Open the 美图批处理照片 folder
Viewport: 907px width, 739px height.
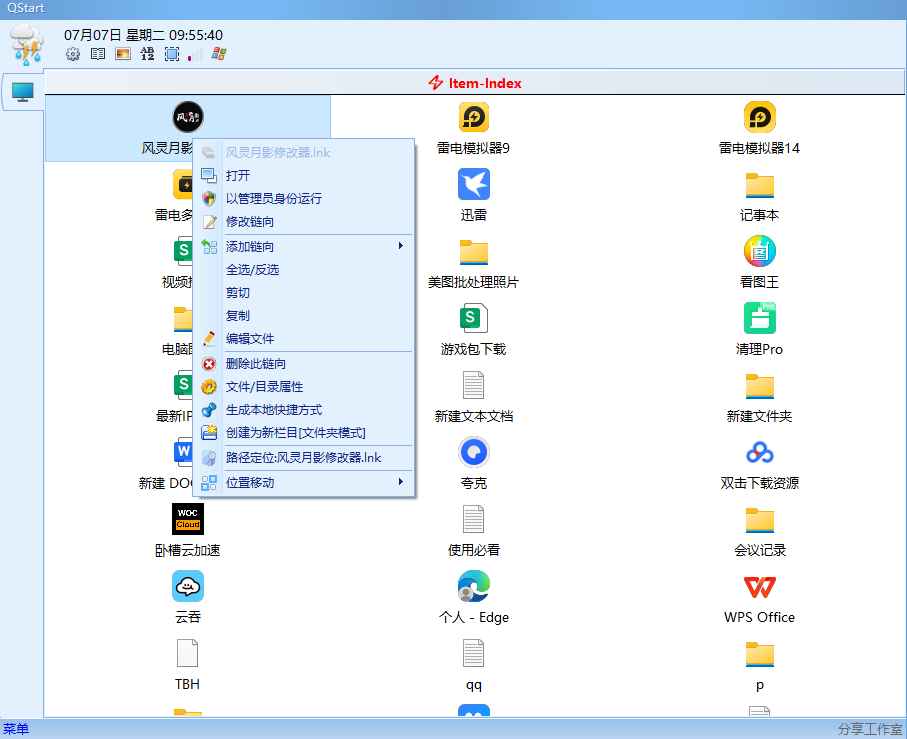click(x=474, y=252)
